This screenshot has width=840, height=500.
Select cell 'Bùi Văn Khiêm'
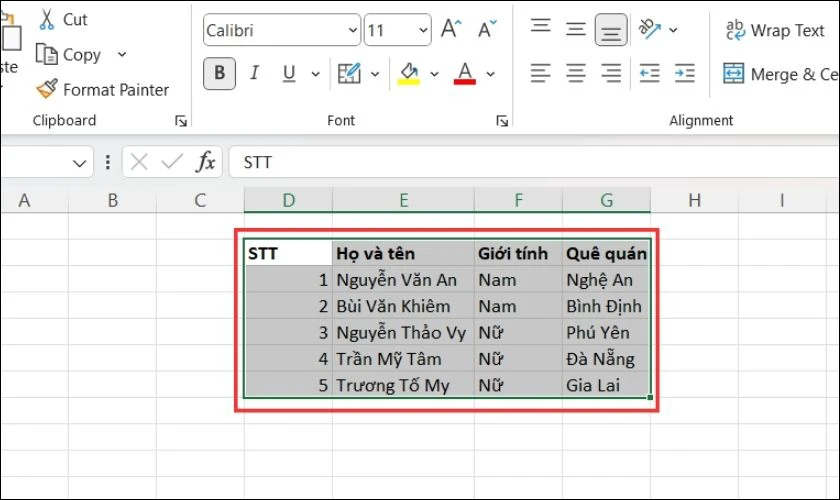403,306
